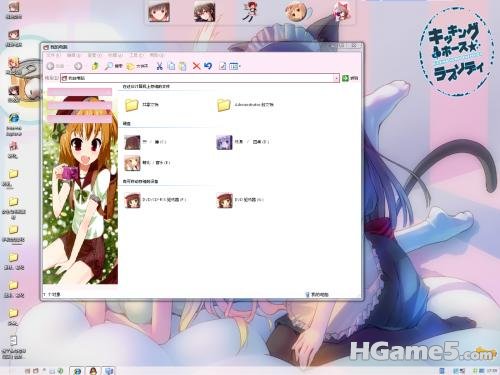Screen dimensions: 500x375
Task: Open the Tools menu
Action: [136, 55]
